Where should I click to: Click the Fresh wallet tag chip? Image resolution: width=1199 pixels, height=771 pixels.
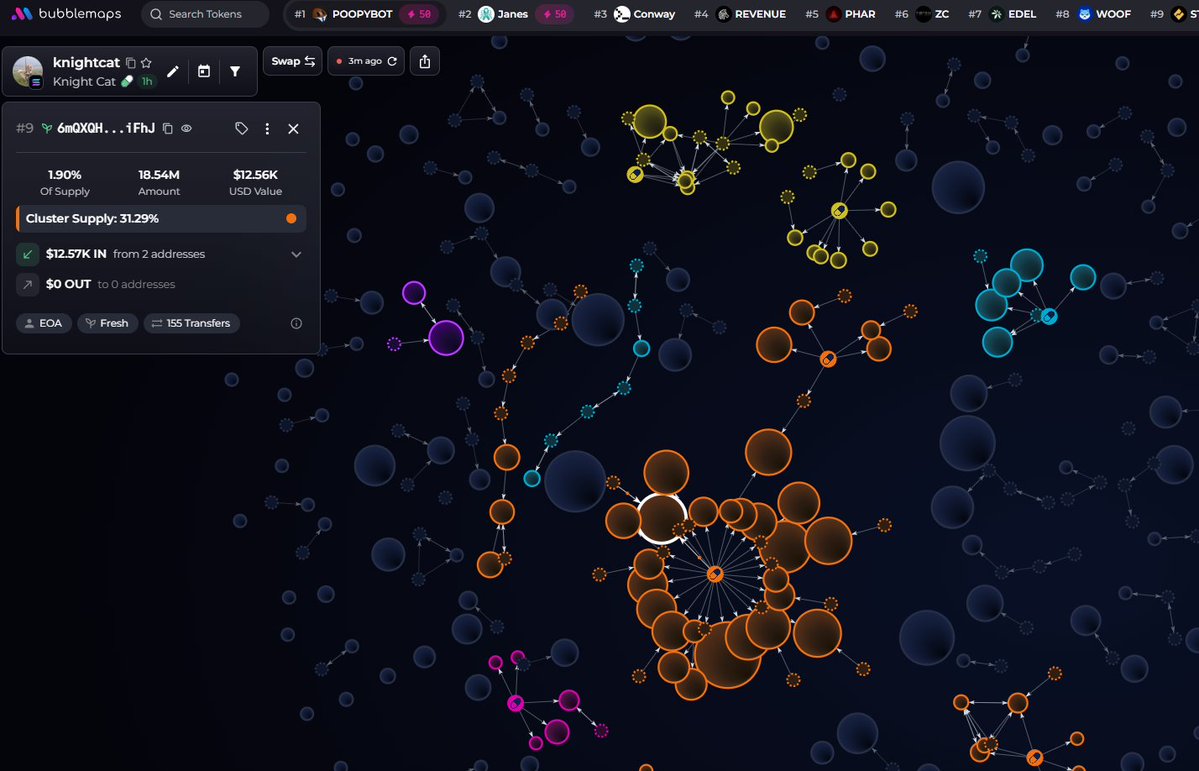pyautogui.click(x=107, y=324)
